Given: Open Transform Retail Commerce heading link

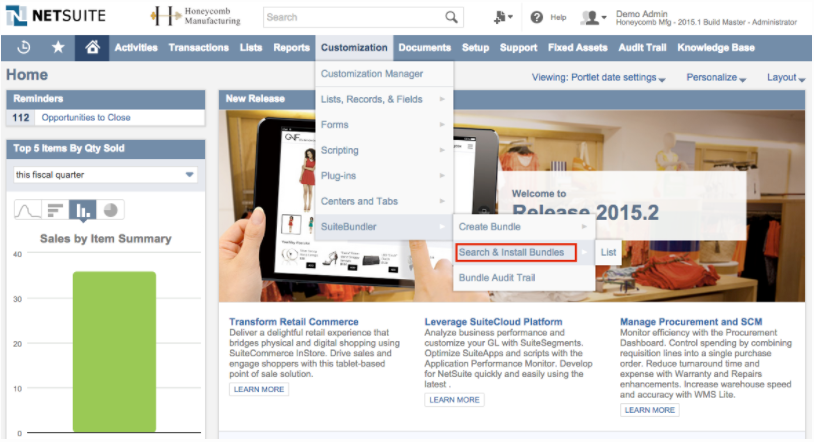Looking at the screenshot, I should (x=294, y=322).
